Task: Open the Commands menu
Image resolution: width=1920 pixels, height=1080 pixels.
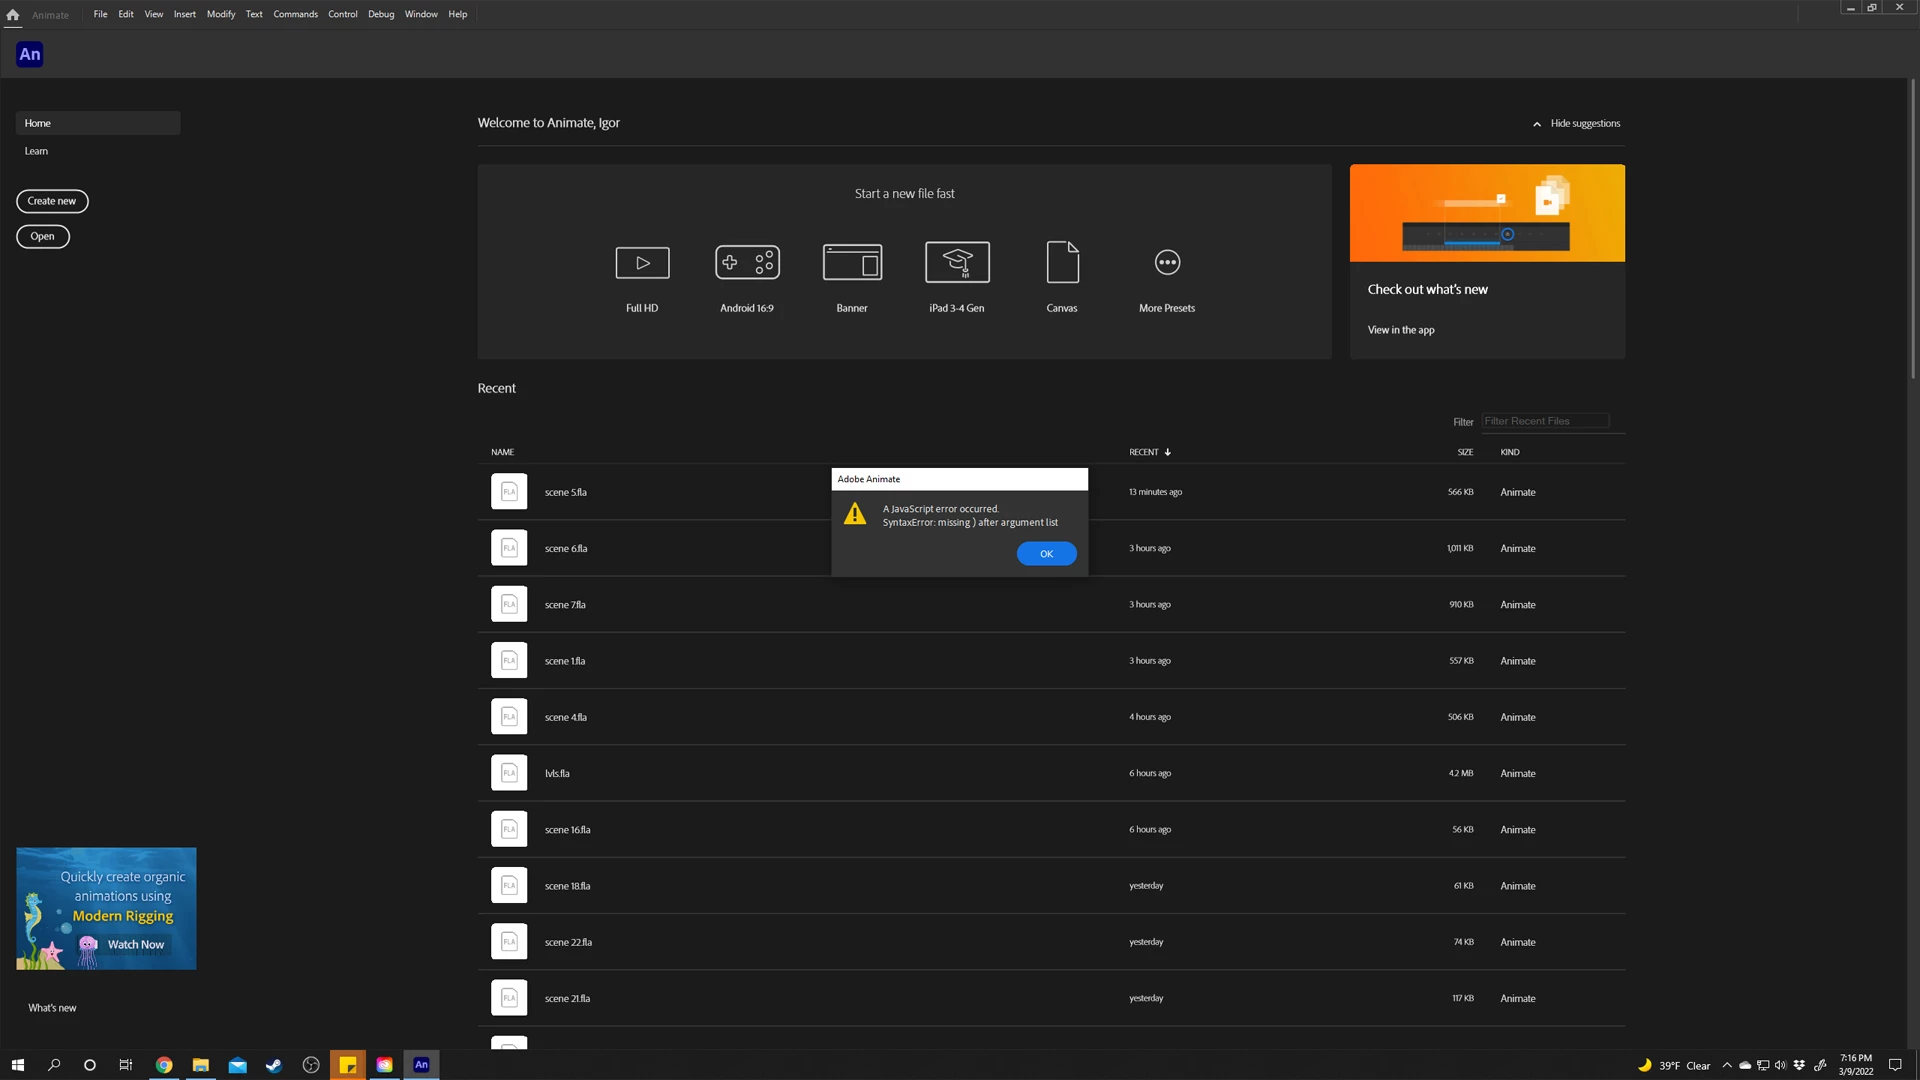Action: 295,14
